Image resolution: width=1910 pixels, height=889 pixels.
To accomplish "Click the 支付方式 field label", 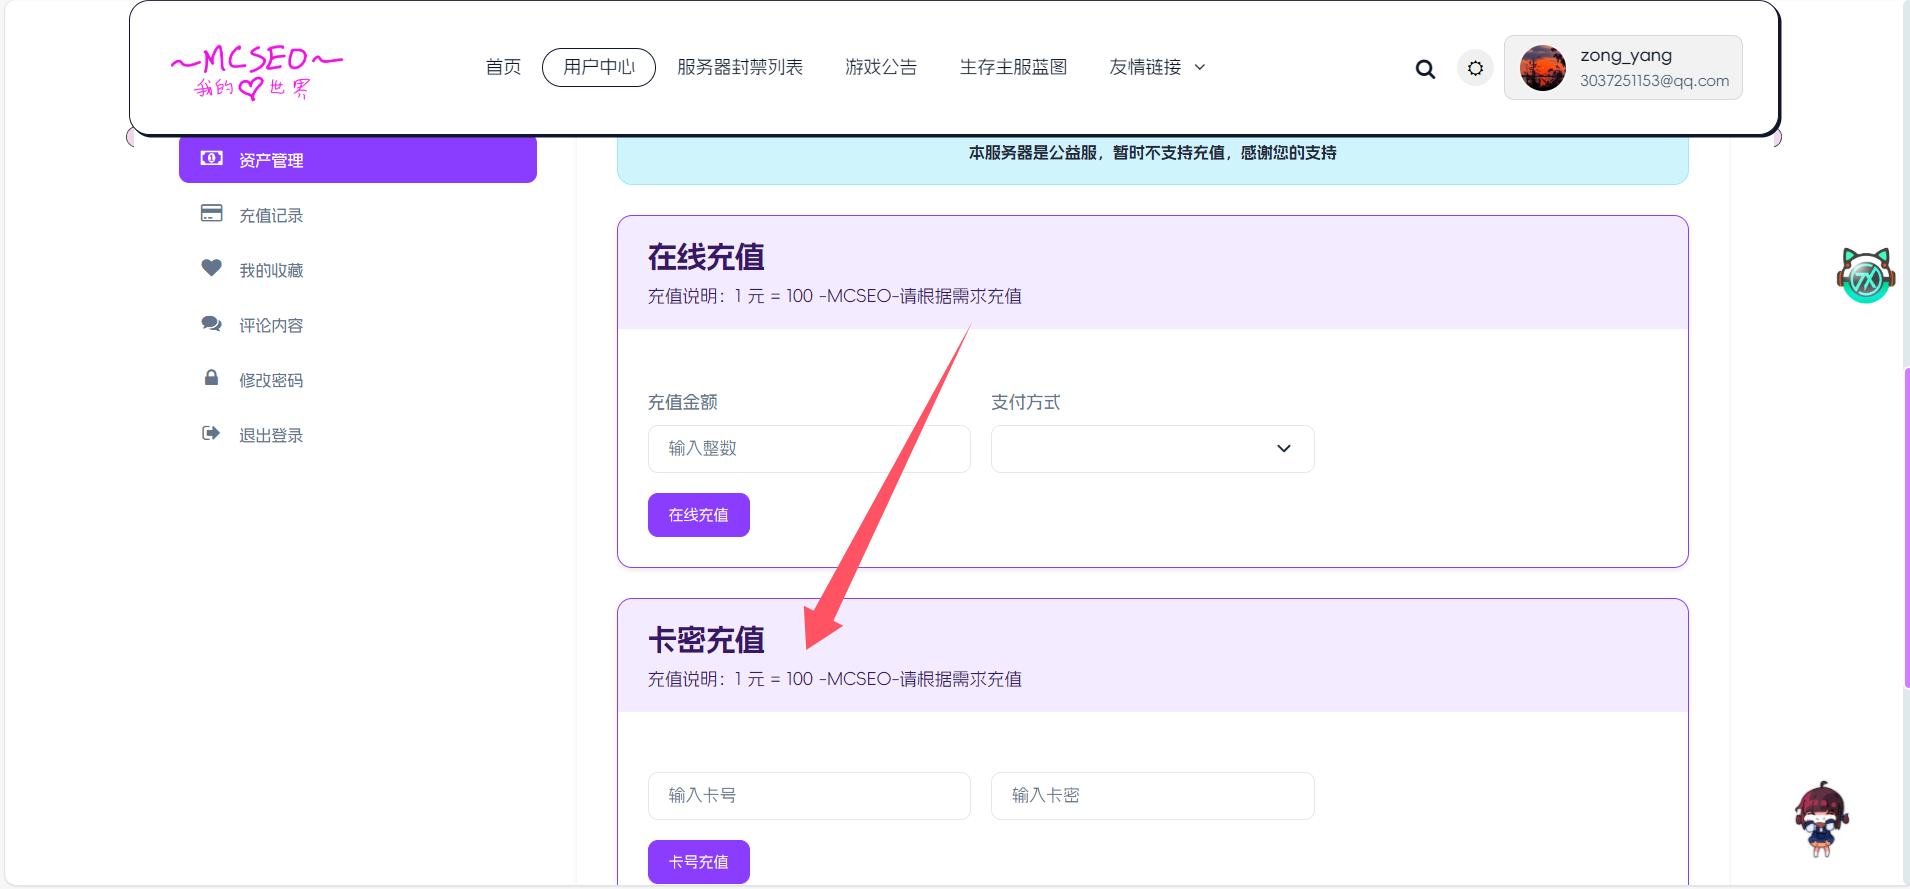I will click(1026, 402).
